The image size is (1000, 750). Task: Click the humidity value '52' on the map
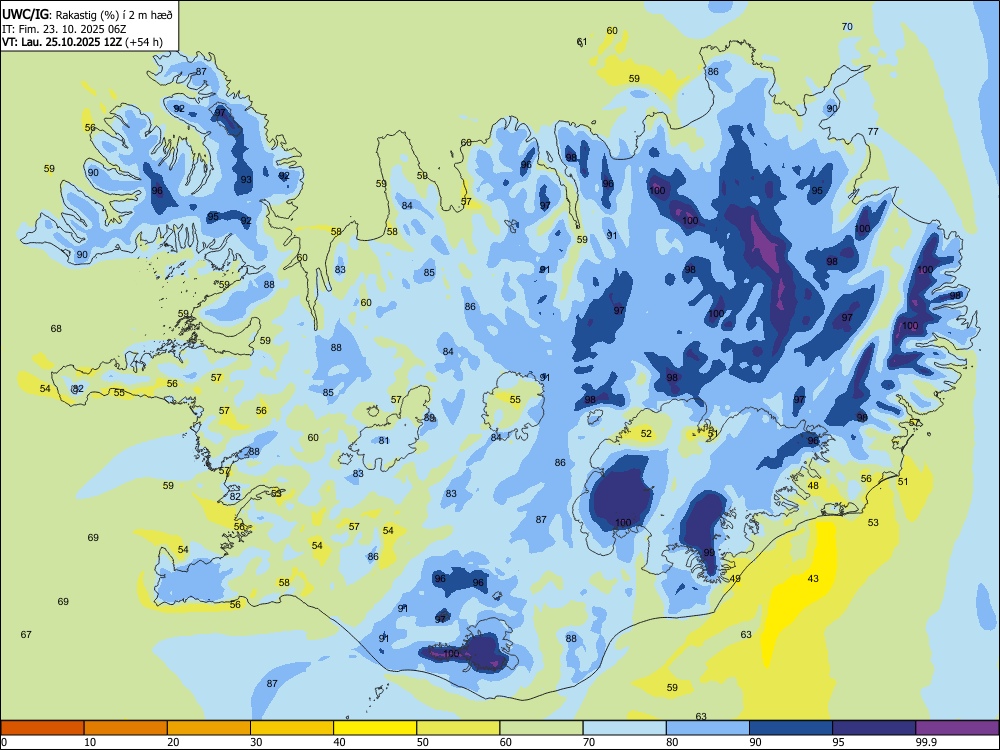coord(647,434)
